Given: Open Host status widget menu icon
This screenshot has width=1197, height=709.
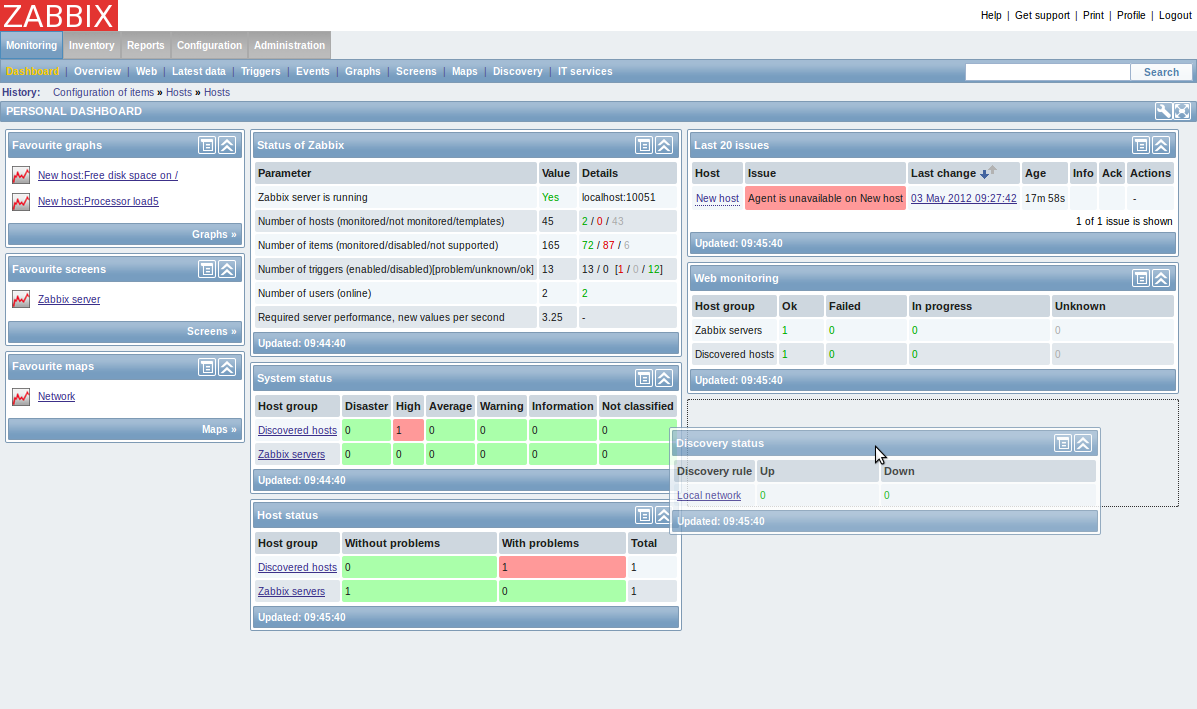Looking at the screenshot, I should [x=644, y=515].
